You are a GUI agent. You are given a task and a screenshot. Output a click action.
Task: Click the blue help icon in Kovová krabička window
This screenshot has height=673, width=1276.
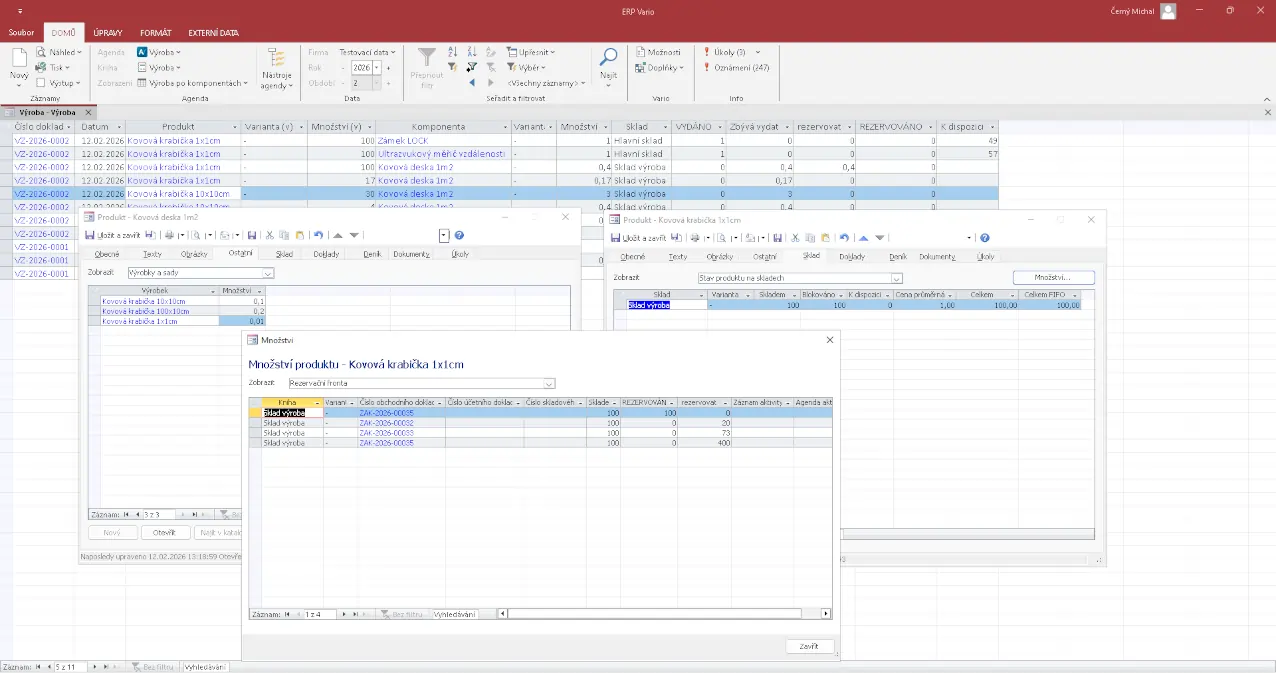(985, 238)
